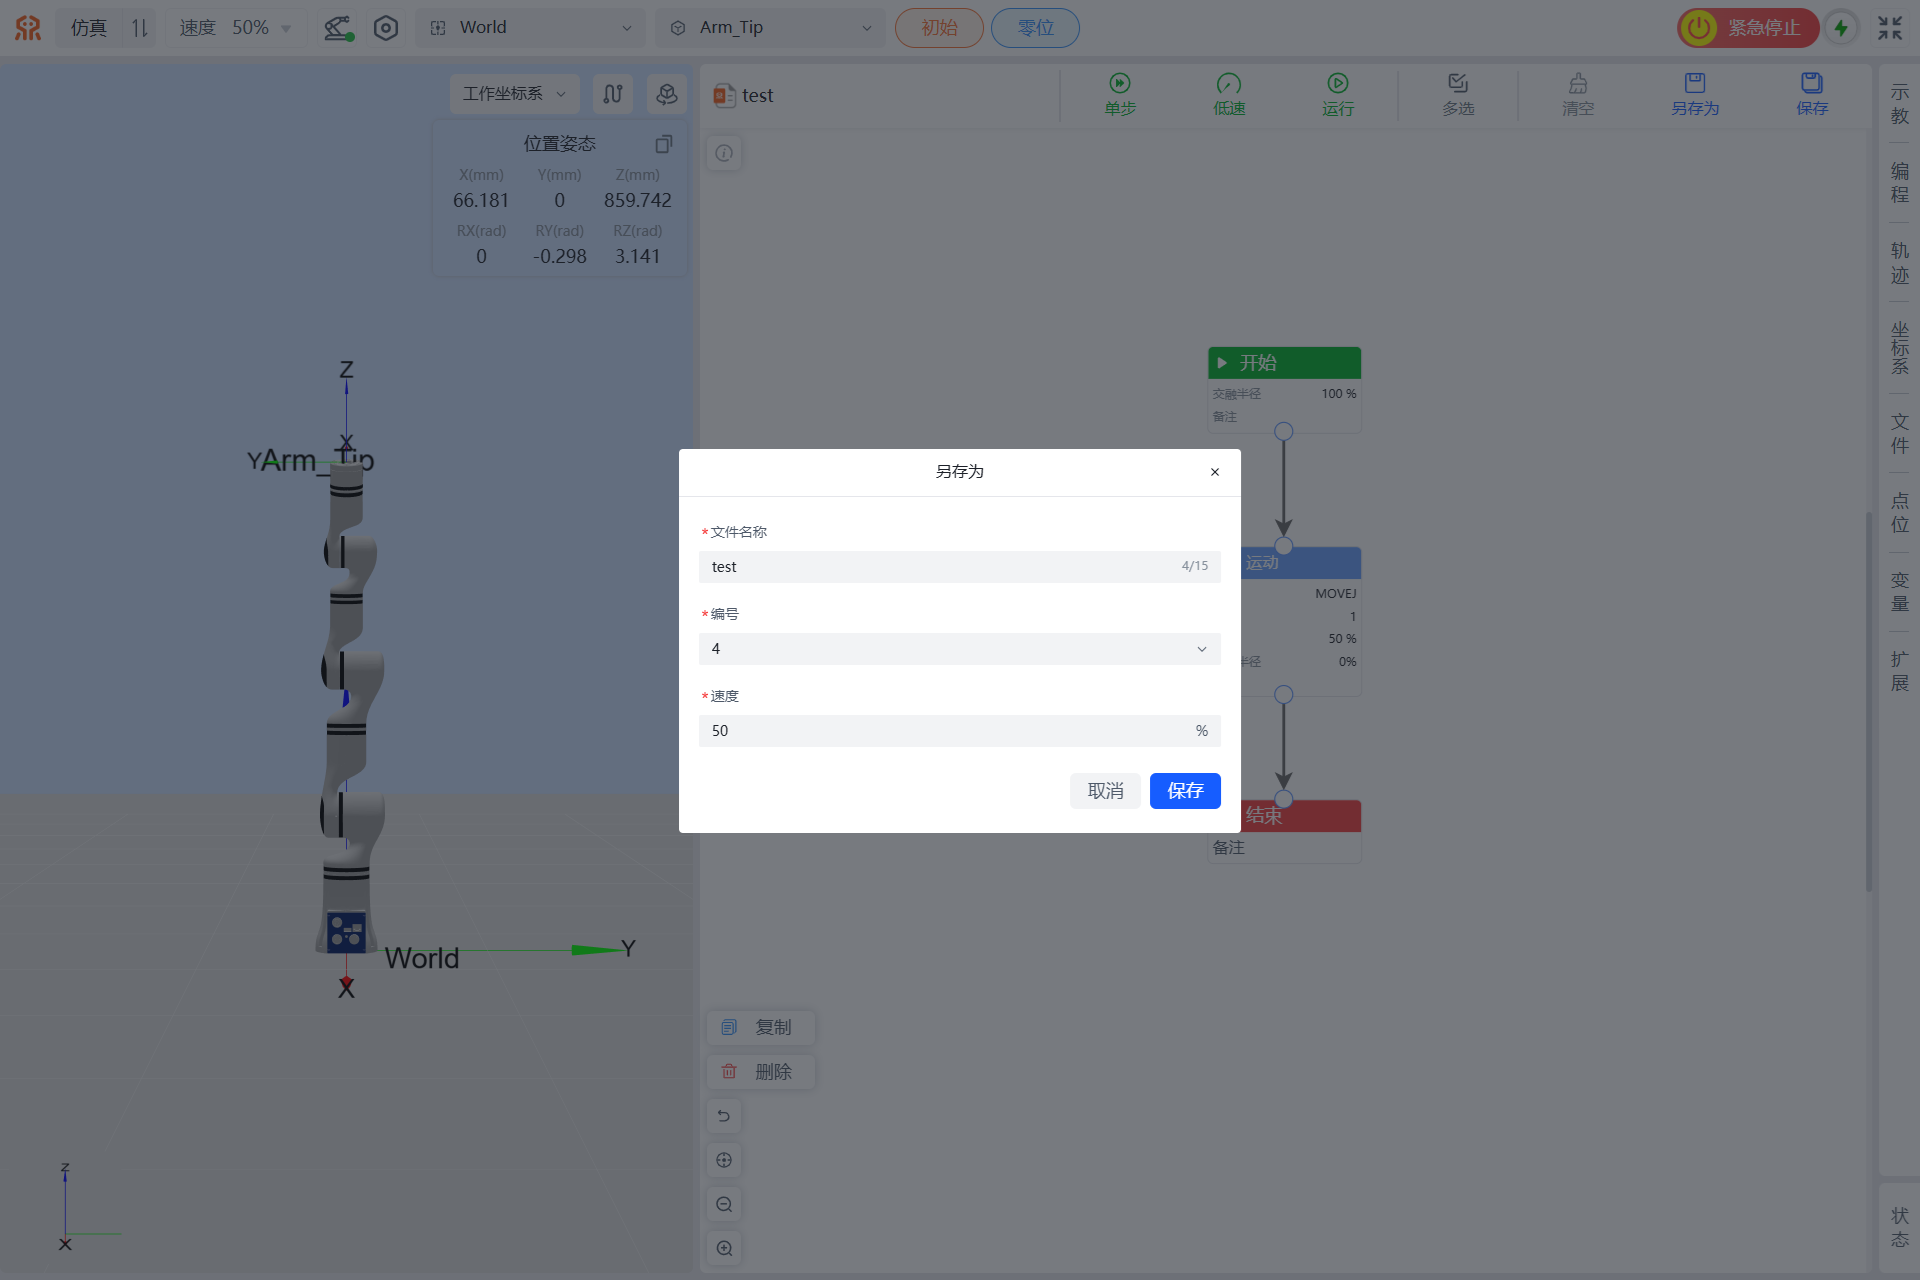Toggle the green lightning power icon
The width and height of the screenshot is (1920, 1280).
click(1840, 28)
